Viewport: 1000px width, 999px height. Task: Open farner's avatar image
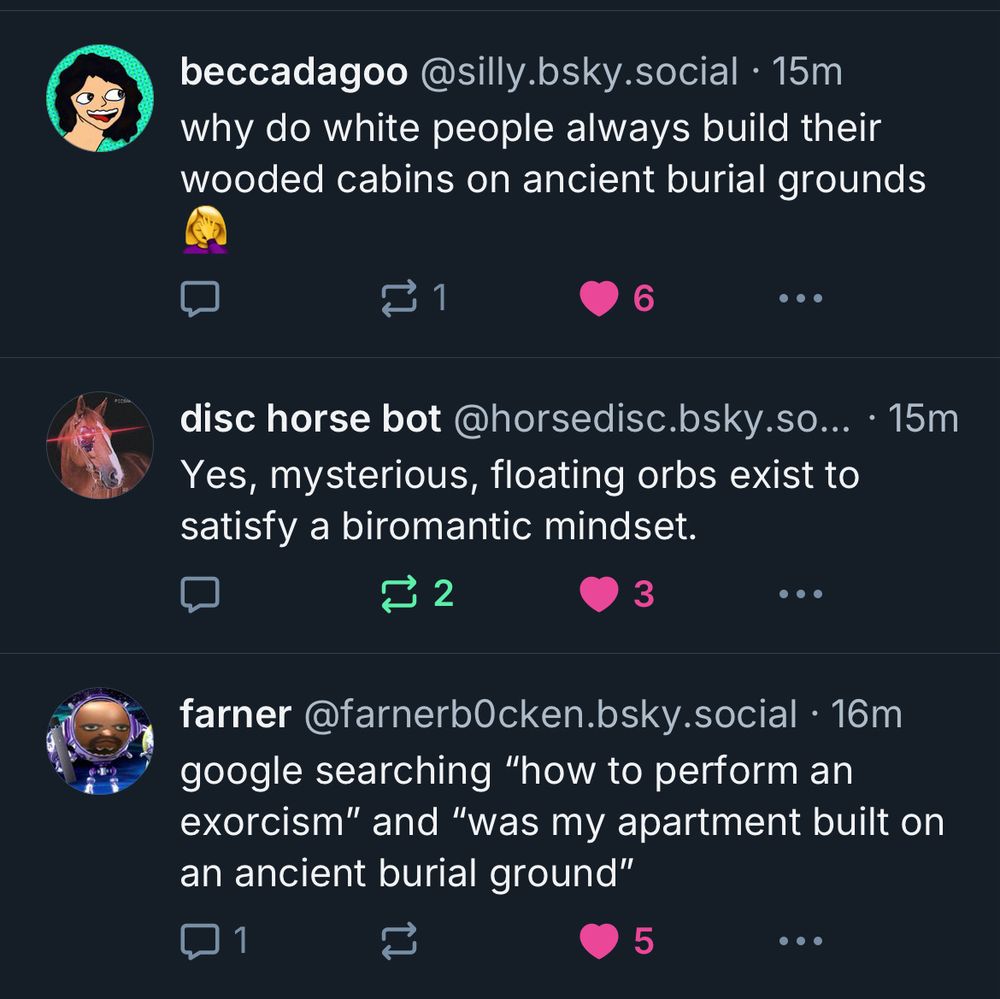[99, 740]
